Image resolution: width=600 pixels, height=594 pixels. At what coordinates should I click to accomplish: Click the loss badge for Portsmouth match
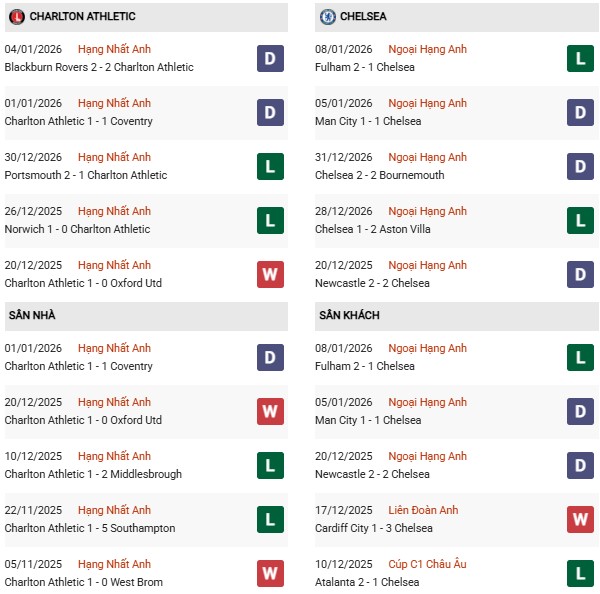(270, 166)
